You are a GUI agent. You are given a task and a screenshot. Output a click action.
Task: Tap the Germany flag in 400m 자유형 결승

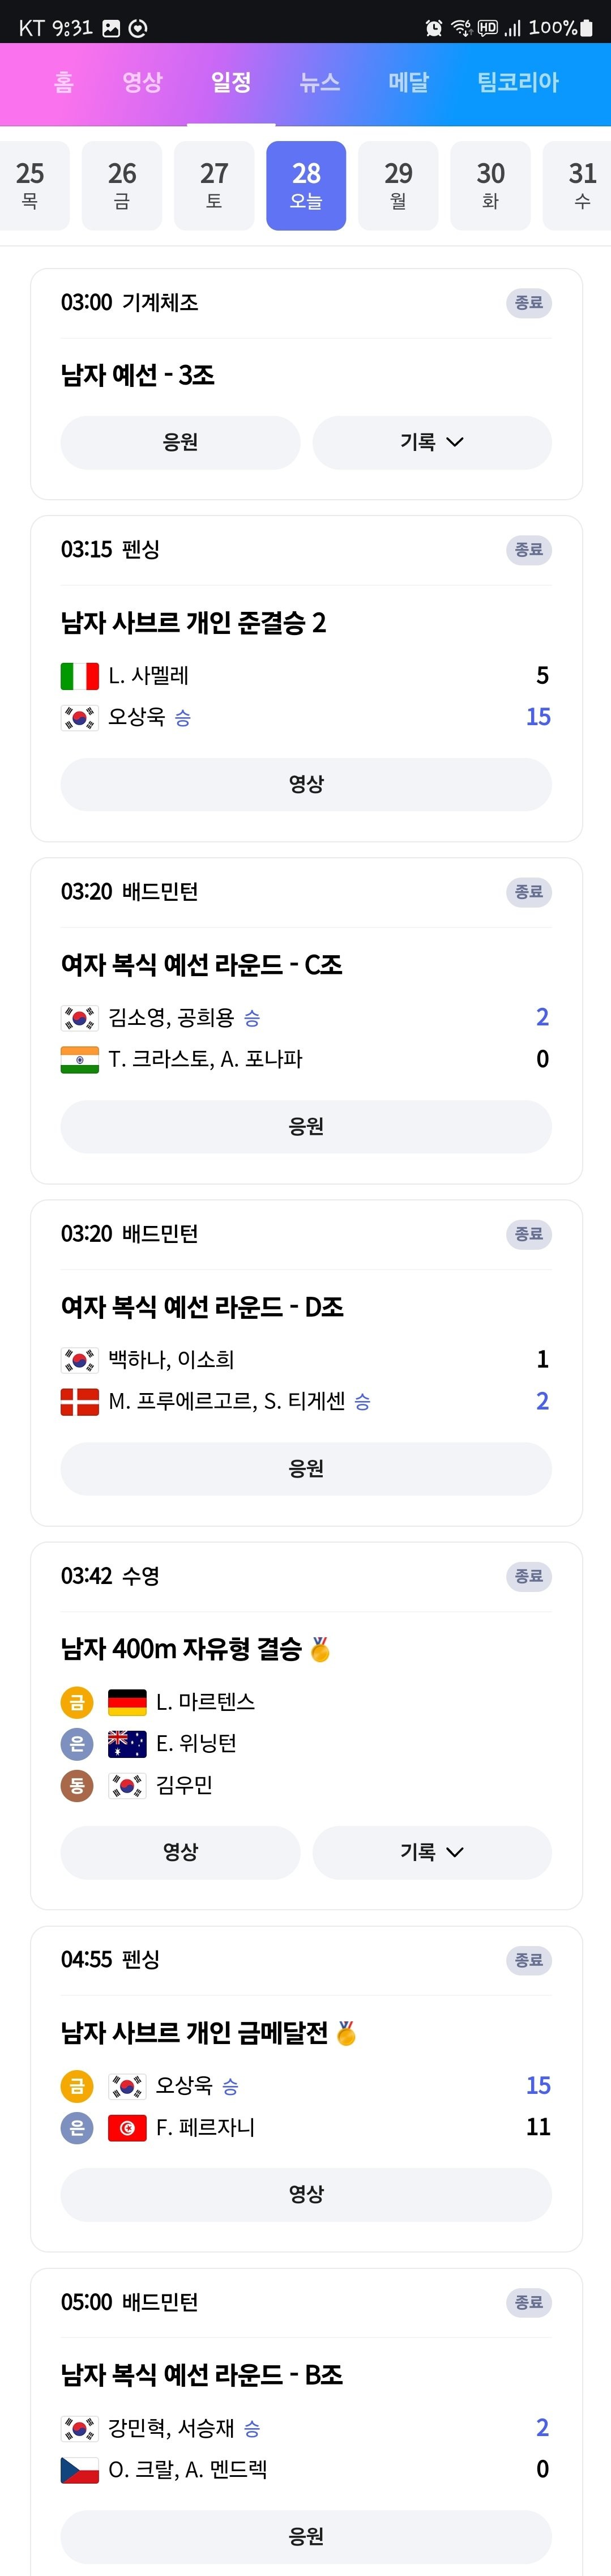[x=127, y=1702]
